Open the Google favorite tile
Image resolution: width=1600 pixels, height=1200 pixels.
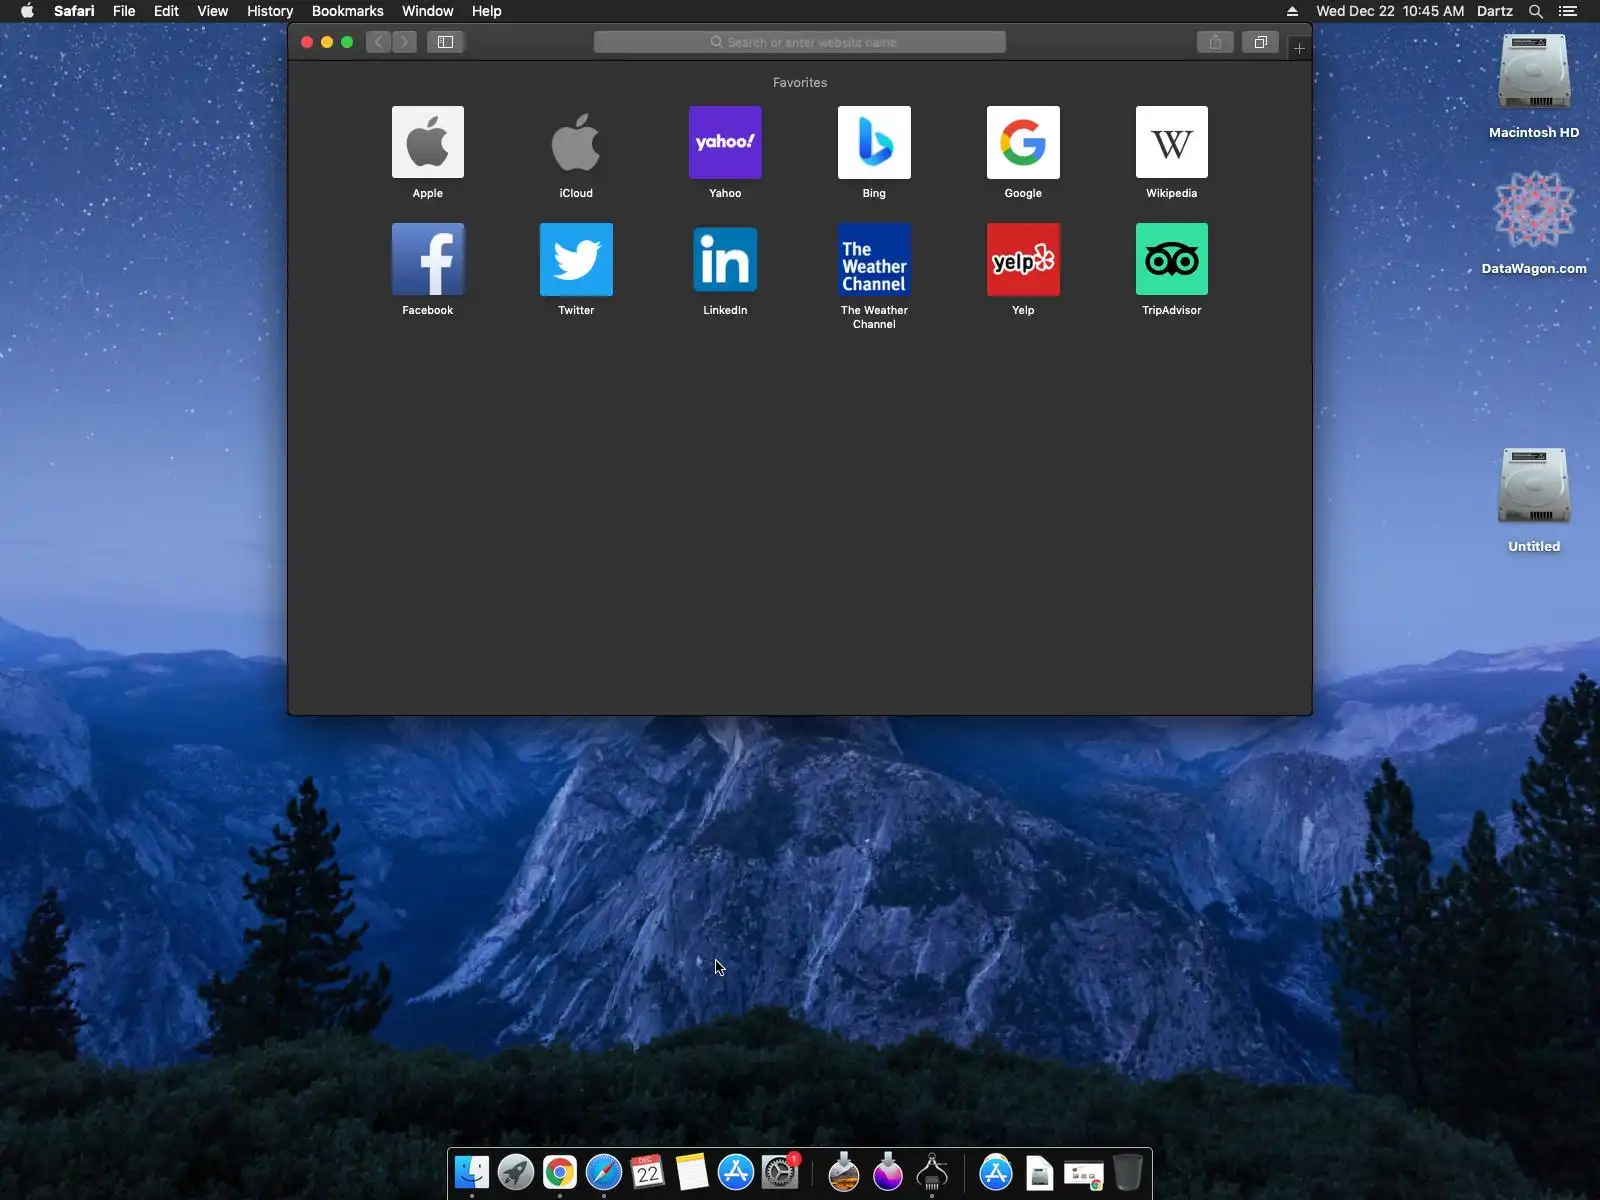pyautogui.click(x=1023, y=142)
